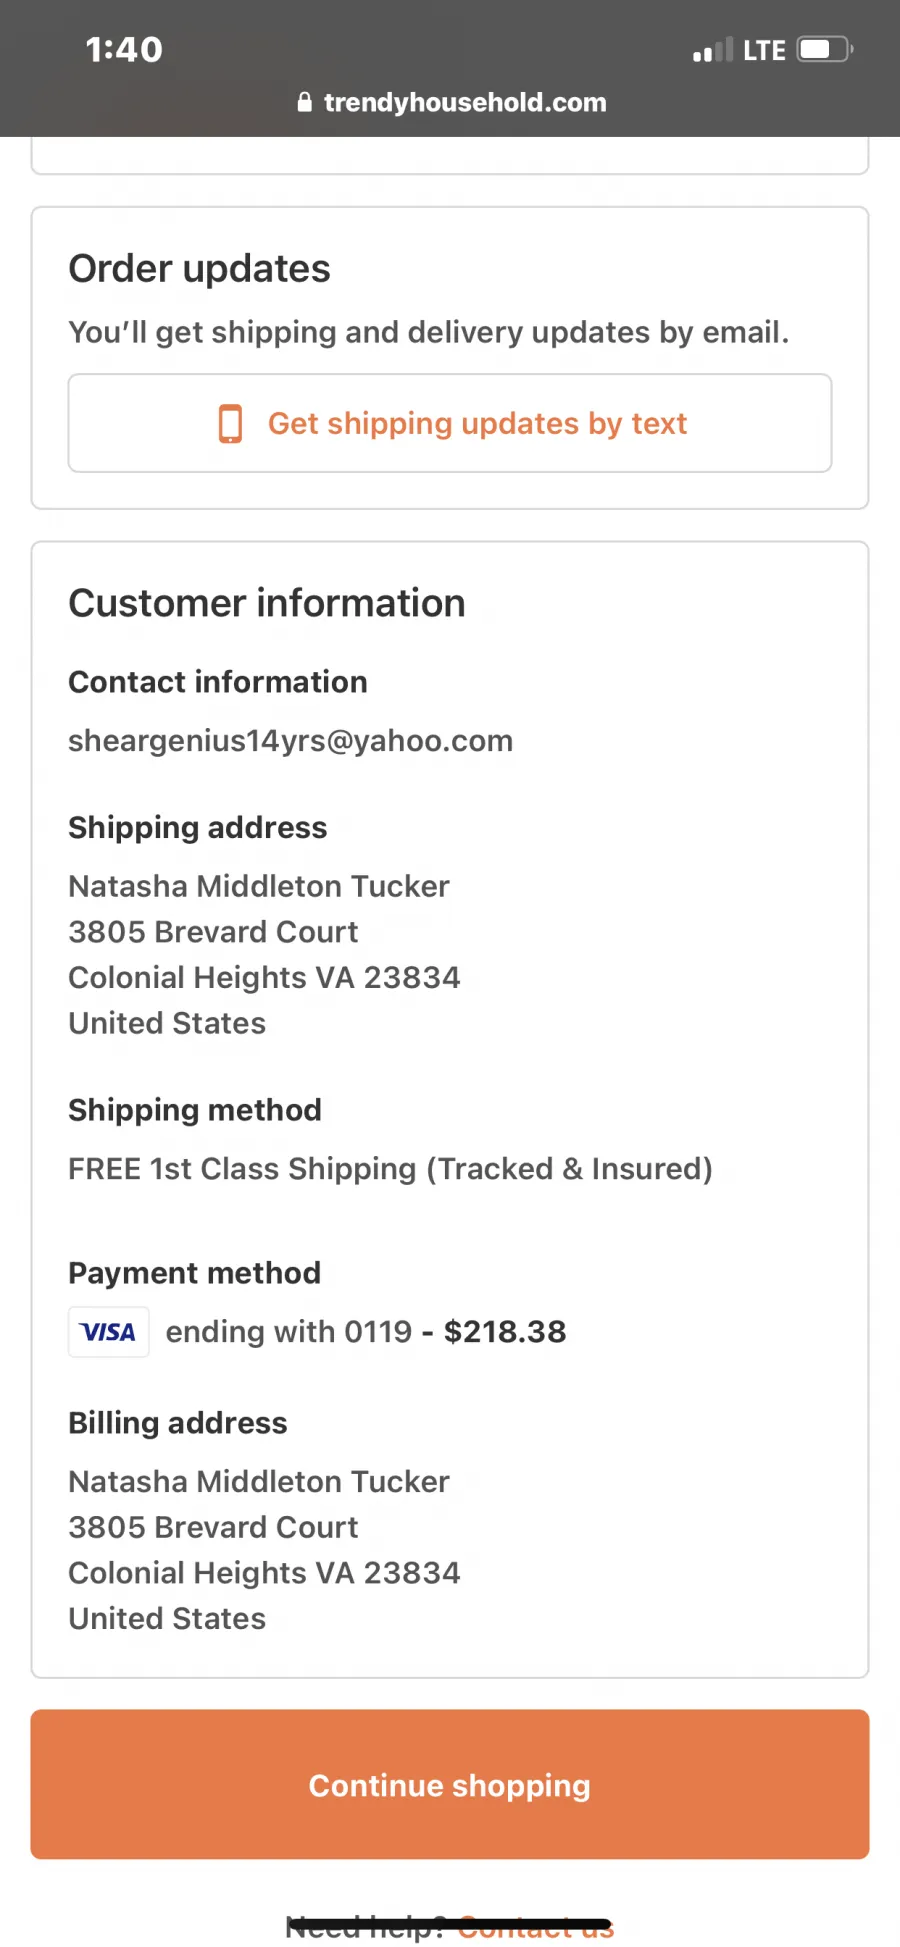
Task: Click the Continue shopping button
Action: point(450,1784)
